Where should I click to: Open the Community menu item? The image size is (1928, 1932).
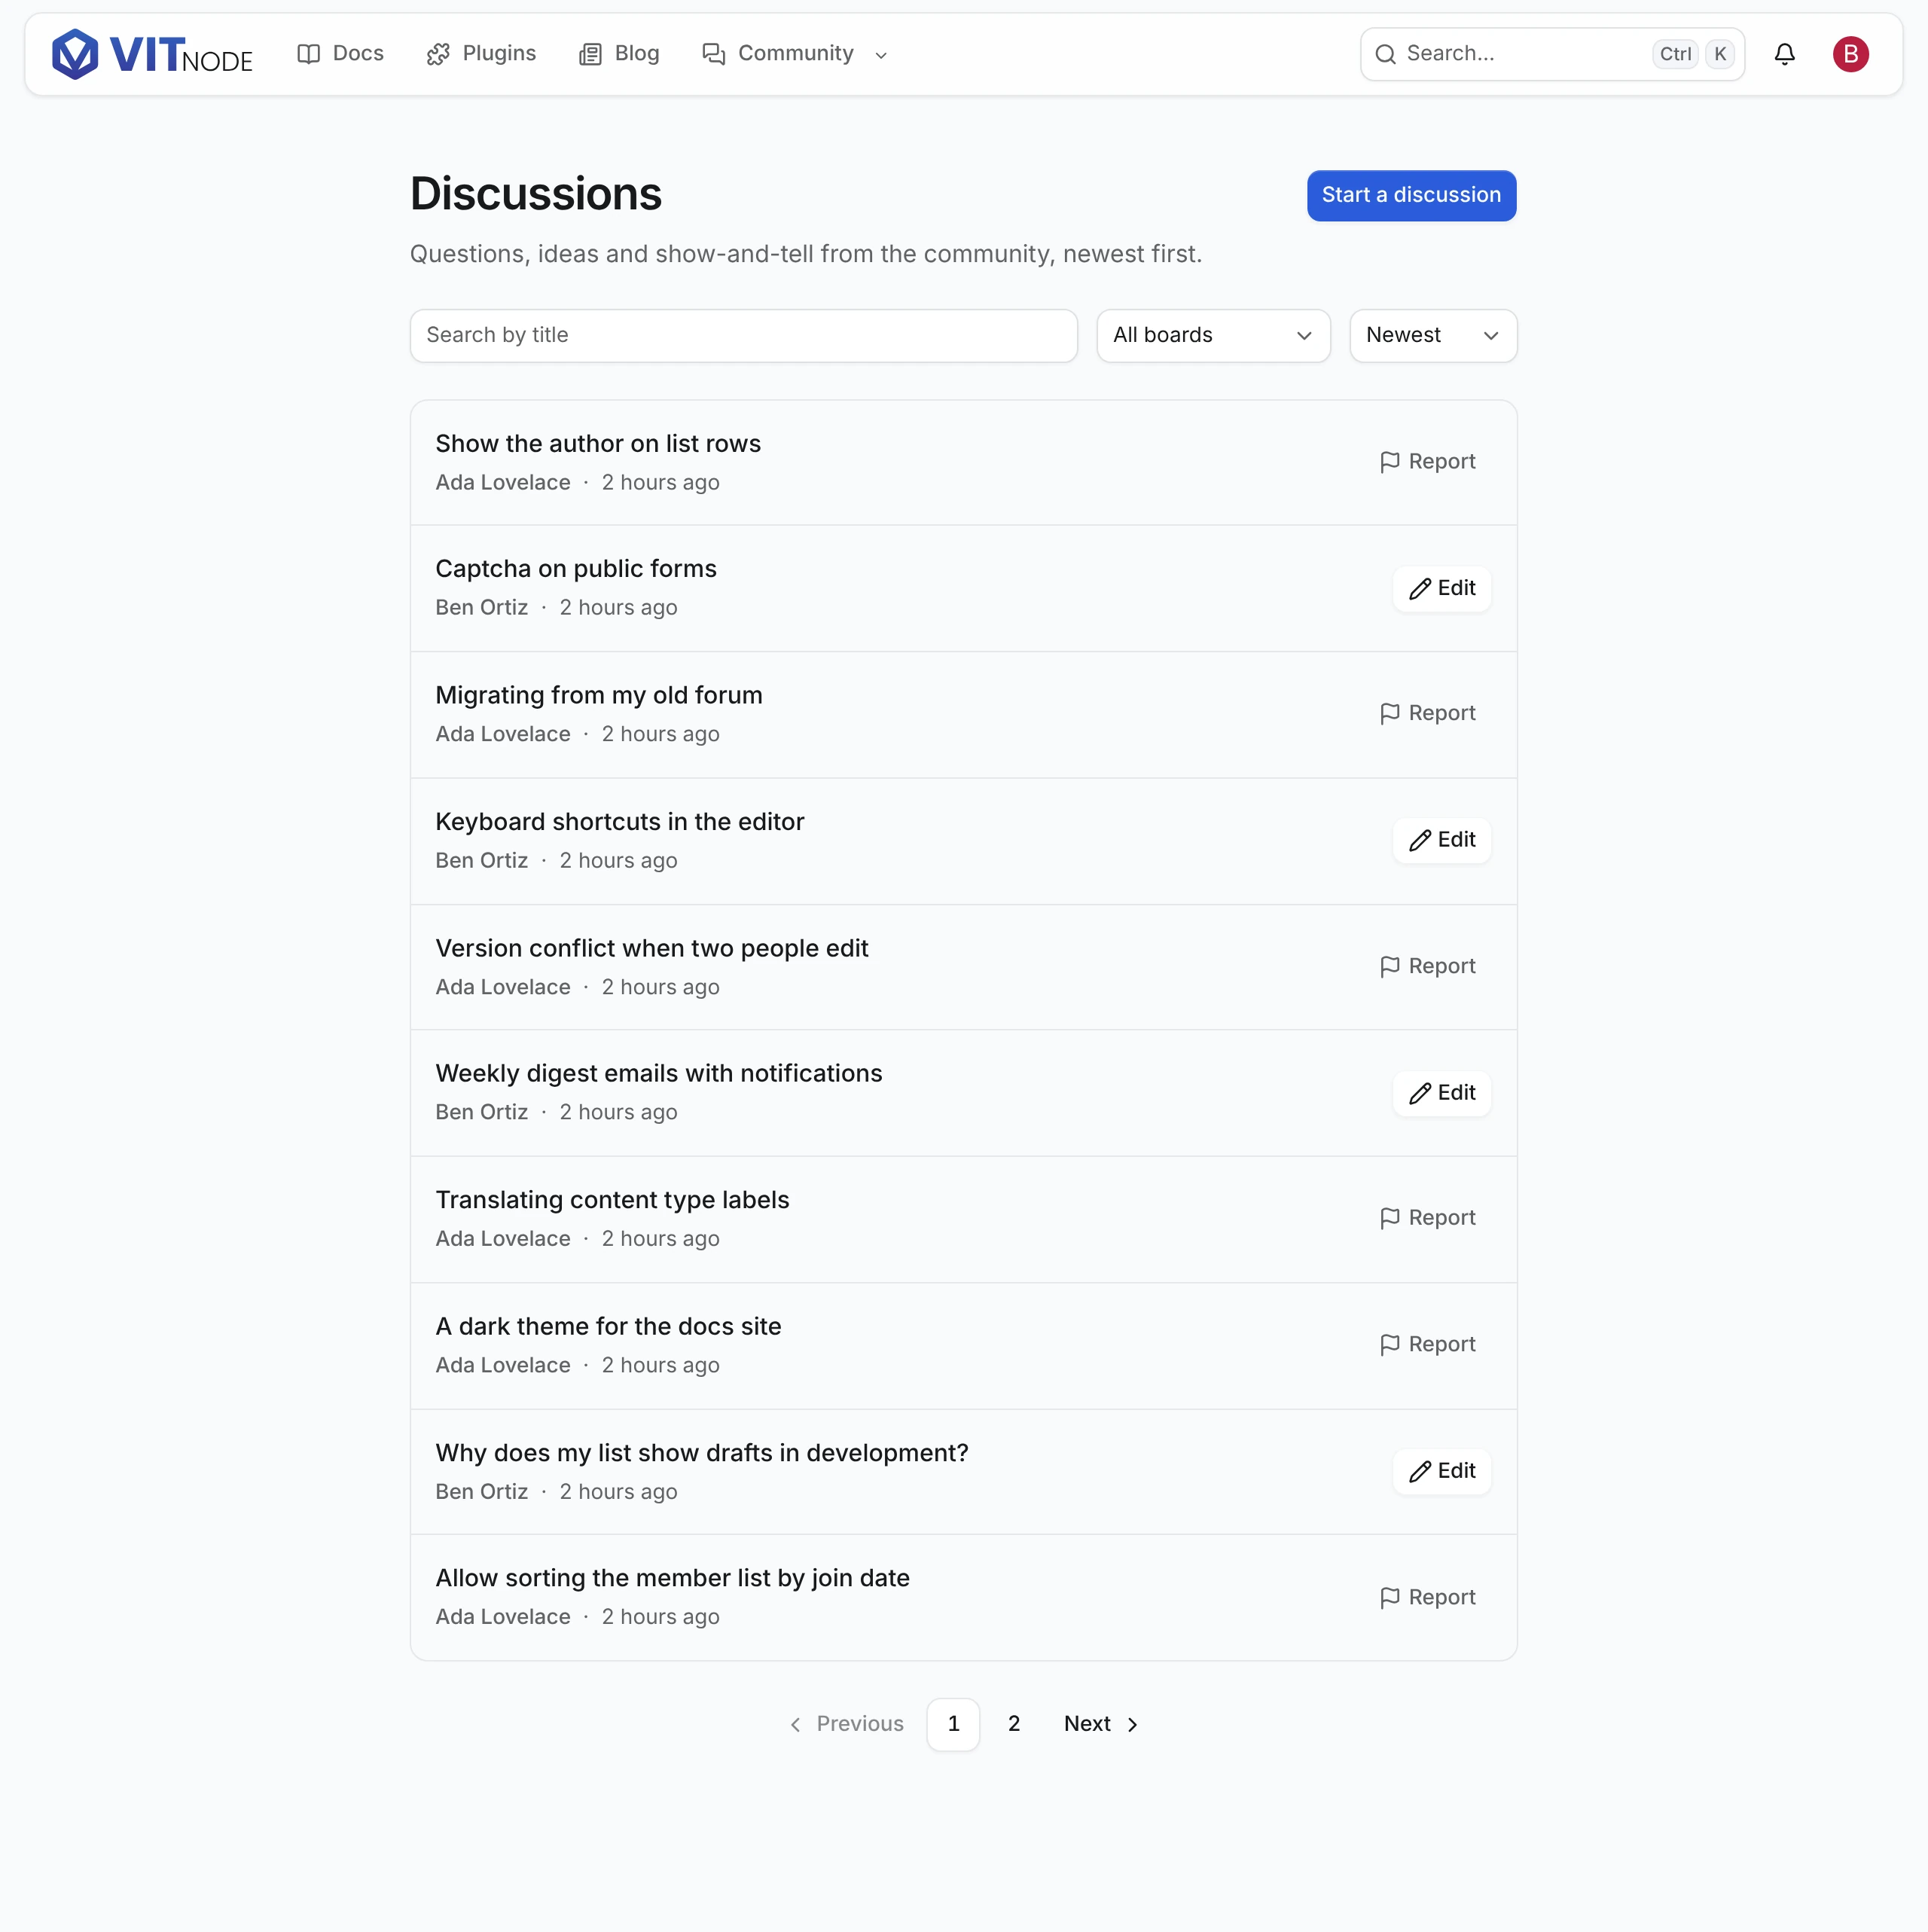[795, 54]
